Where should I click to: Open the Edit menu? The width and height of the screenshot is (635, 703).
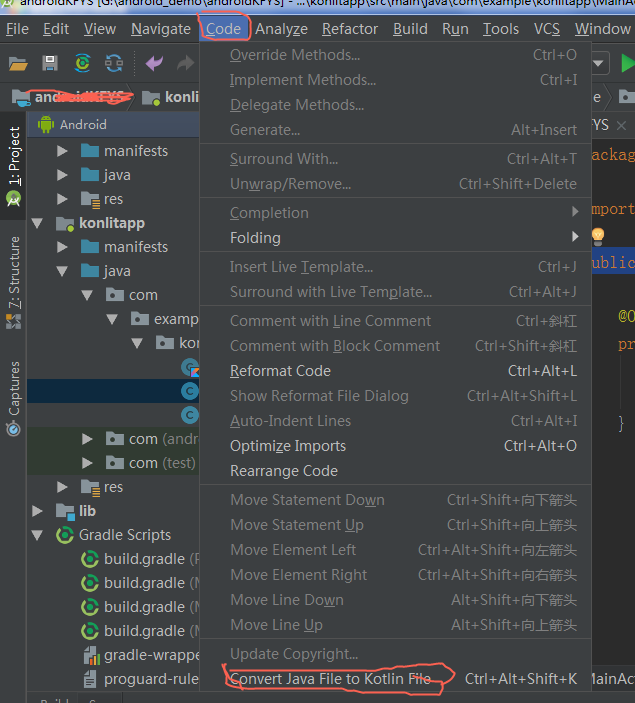click(x=56, y=29)
